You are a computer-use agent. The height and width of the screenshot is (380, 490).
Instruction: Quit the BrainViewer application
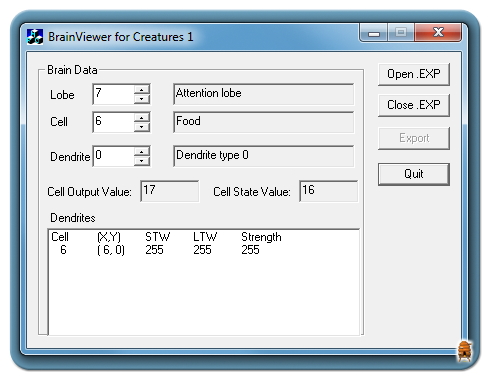pos(414,174)
